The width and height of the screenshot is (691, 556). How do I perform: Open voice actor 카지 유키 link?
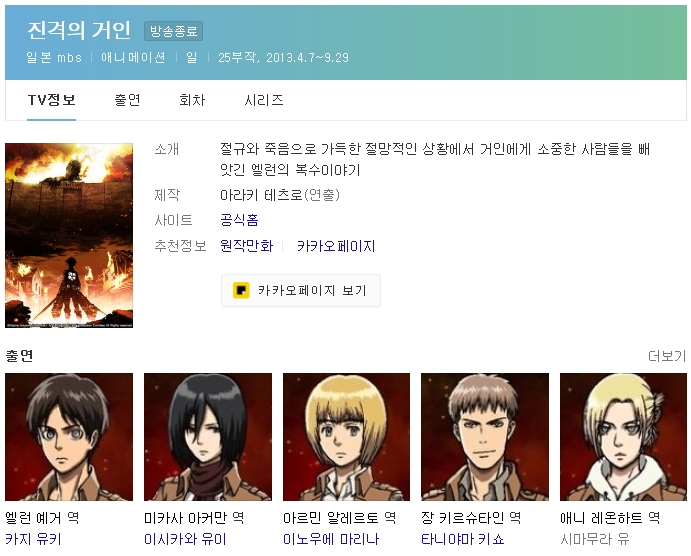click(33, 539)
